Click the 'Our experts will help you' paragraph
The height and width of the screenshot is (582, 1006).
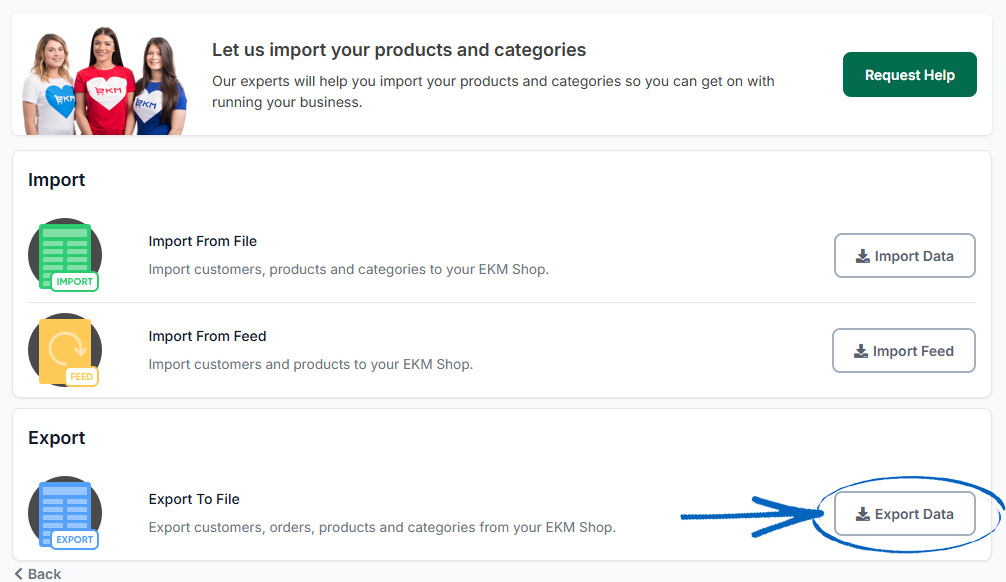click(x=493, y=92)
